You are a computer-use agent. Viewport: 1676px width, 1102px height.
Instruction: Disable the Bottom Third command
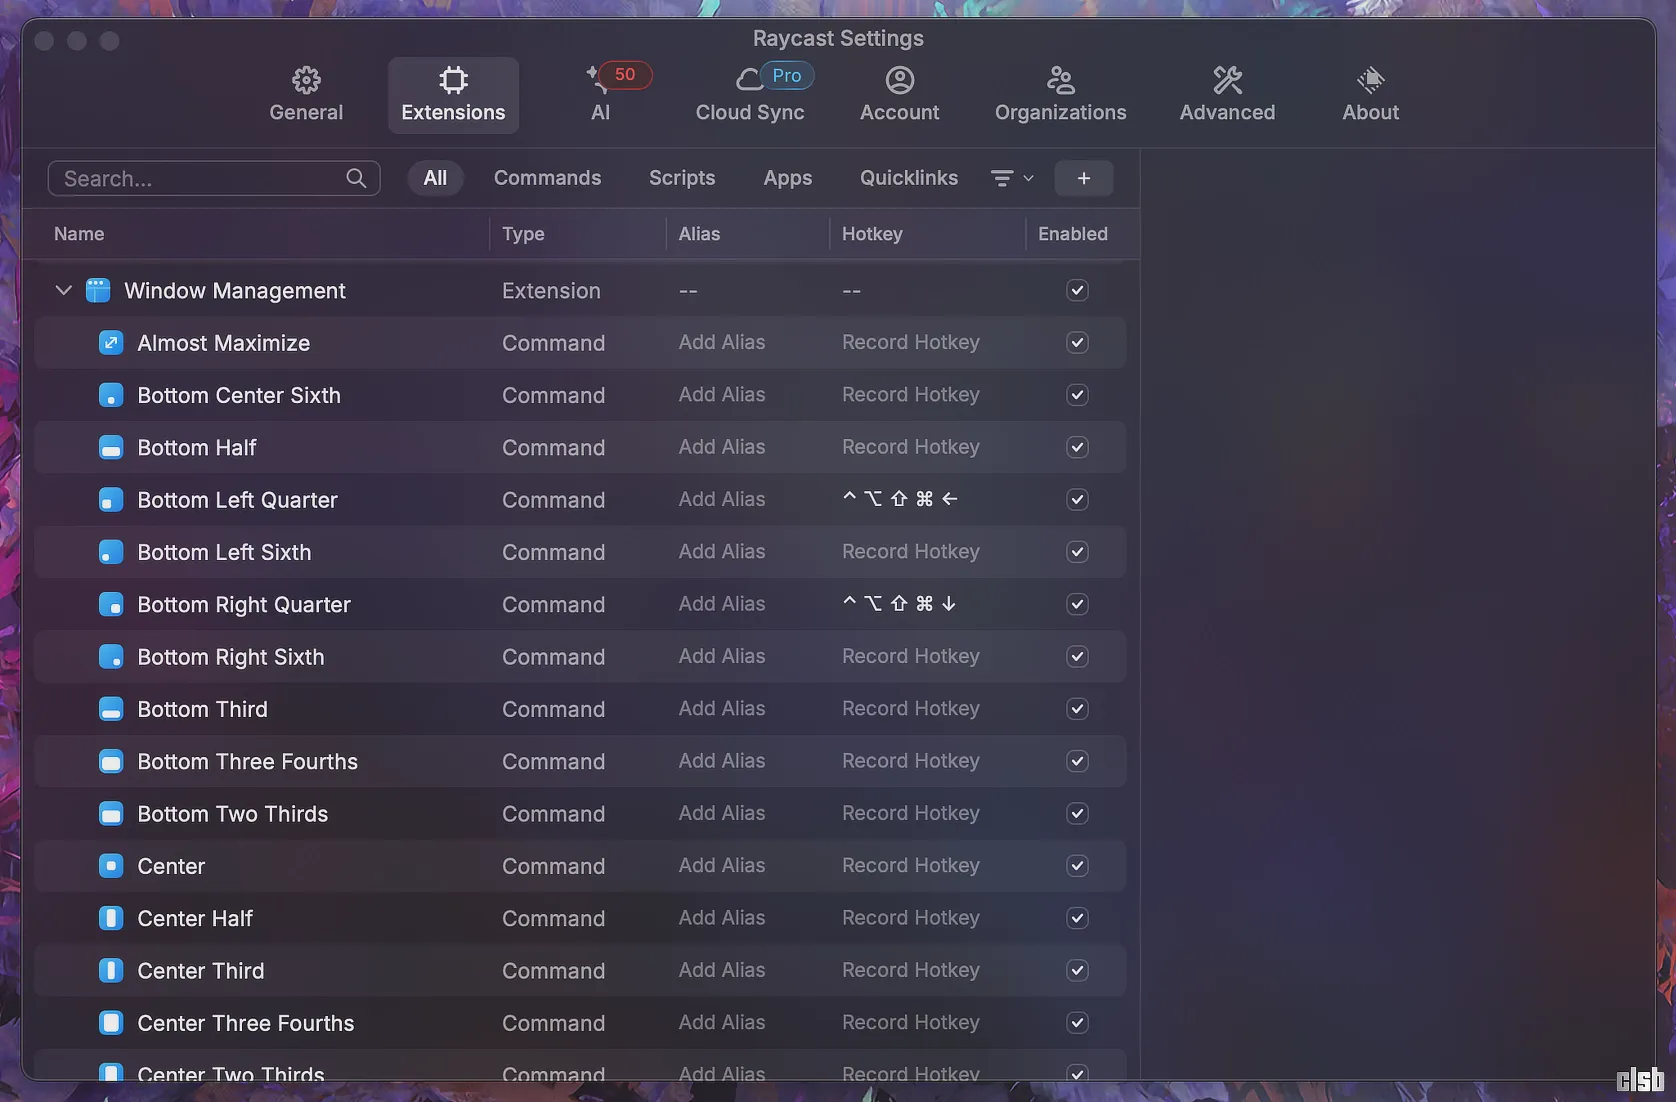[x=1077, y=709]
